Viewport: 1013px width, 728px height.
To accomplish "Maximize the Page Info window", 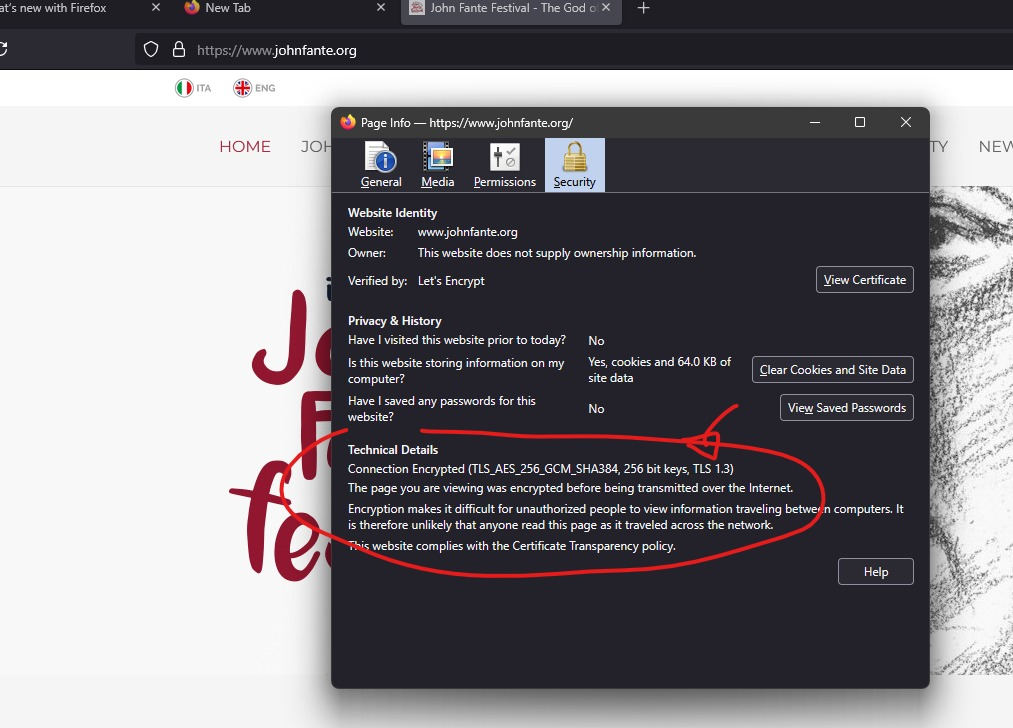I will 860,122.
